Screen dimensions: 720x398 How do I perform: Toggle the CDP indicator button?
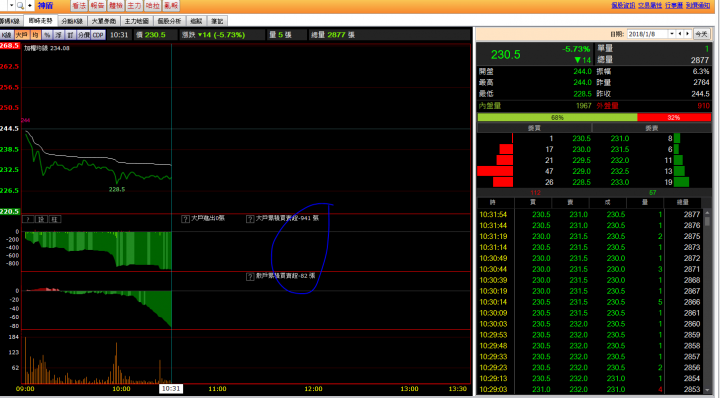point(98,35)
